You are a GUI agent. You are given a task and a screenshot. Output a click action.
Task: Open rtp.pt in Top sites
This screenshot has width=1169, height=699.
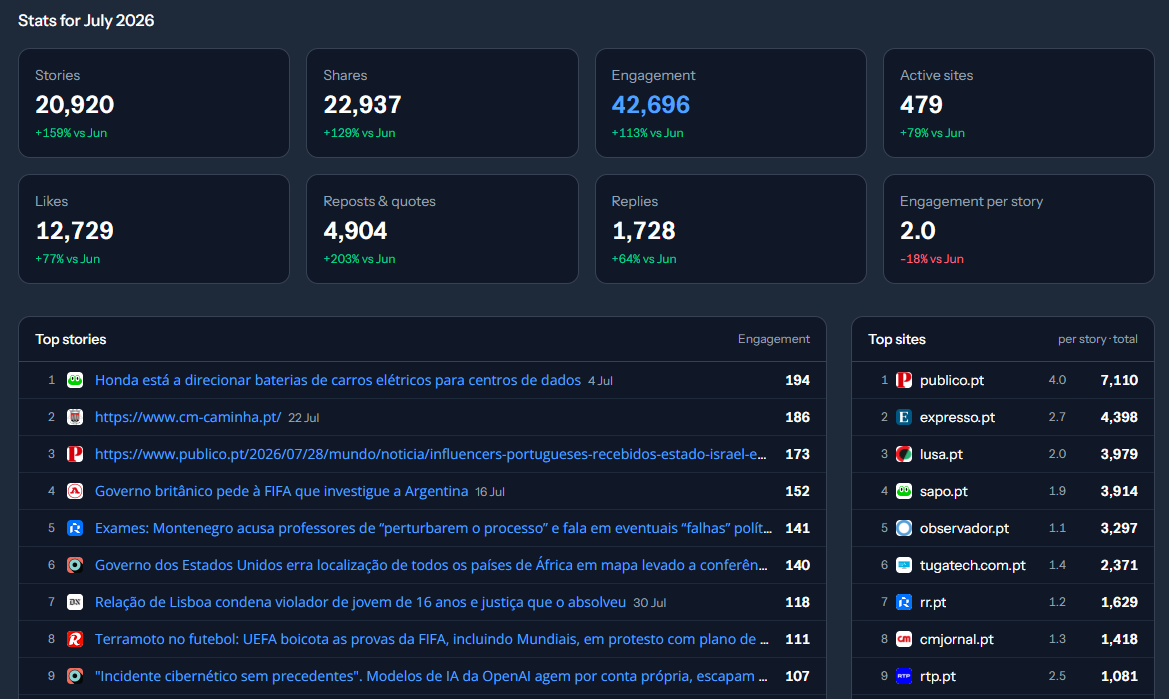(x=937, y=676)
